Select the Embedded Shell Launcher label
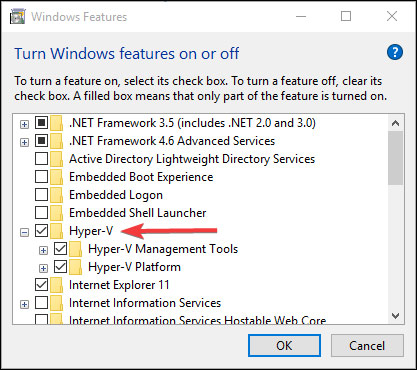The height and width of the screenshot is (370, 417). pyautogui.click(x=138, y=213)
